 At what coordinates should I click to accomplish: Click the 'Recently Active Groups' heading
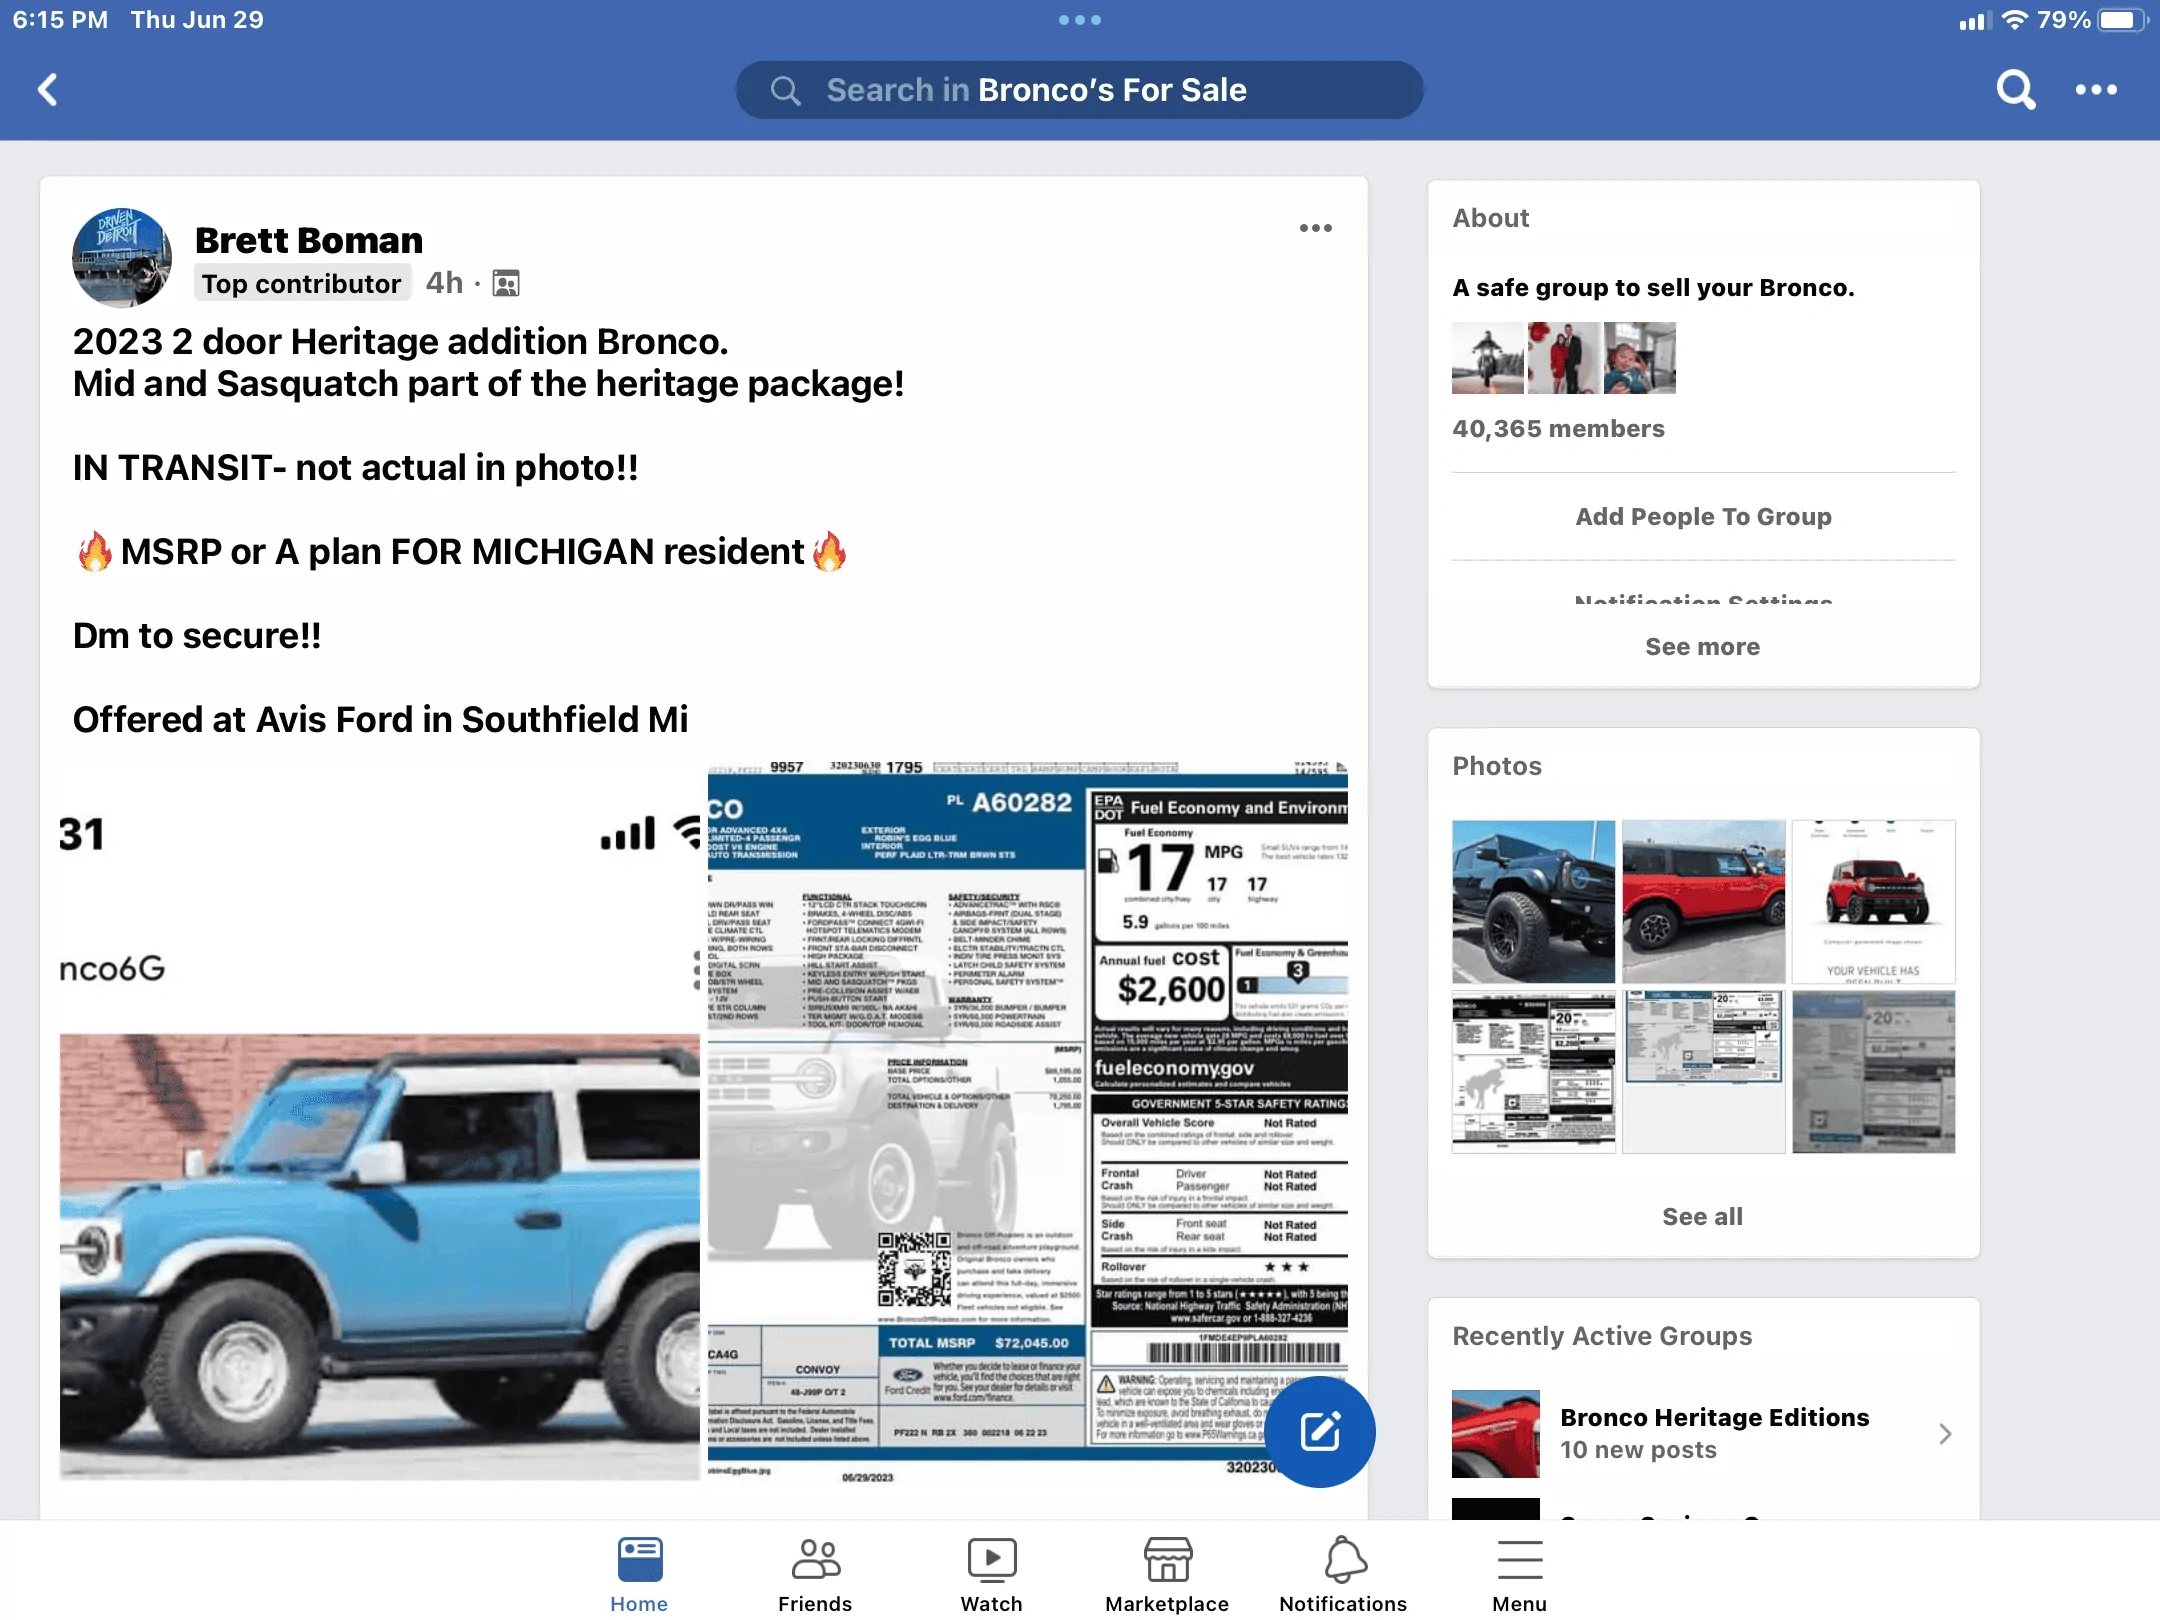[x=1602, y=1336]
